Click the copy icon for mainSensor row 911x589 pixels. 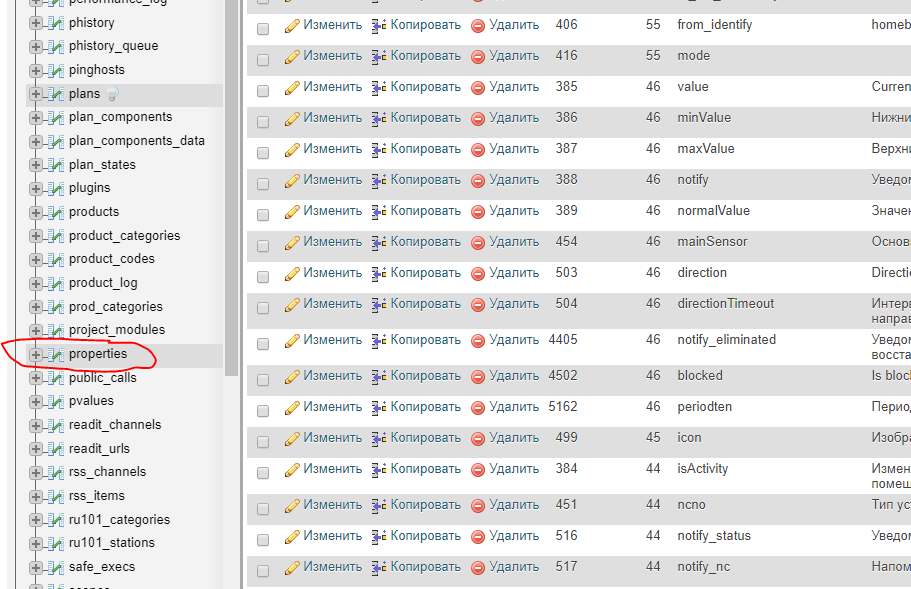click(379, 242)
